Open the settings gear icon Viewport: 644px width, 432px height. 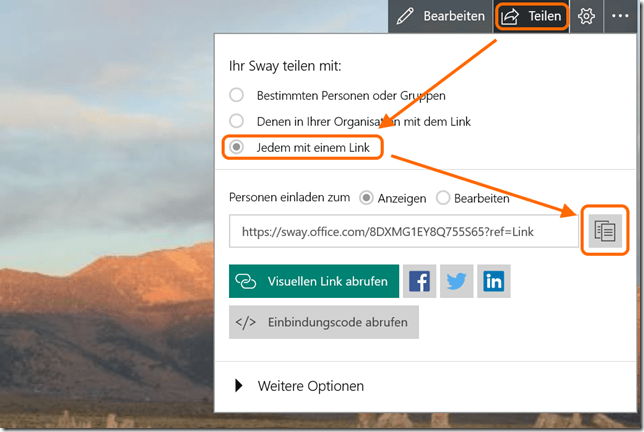587,16
